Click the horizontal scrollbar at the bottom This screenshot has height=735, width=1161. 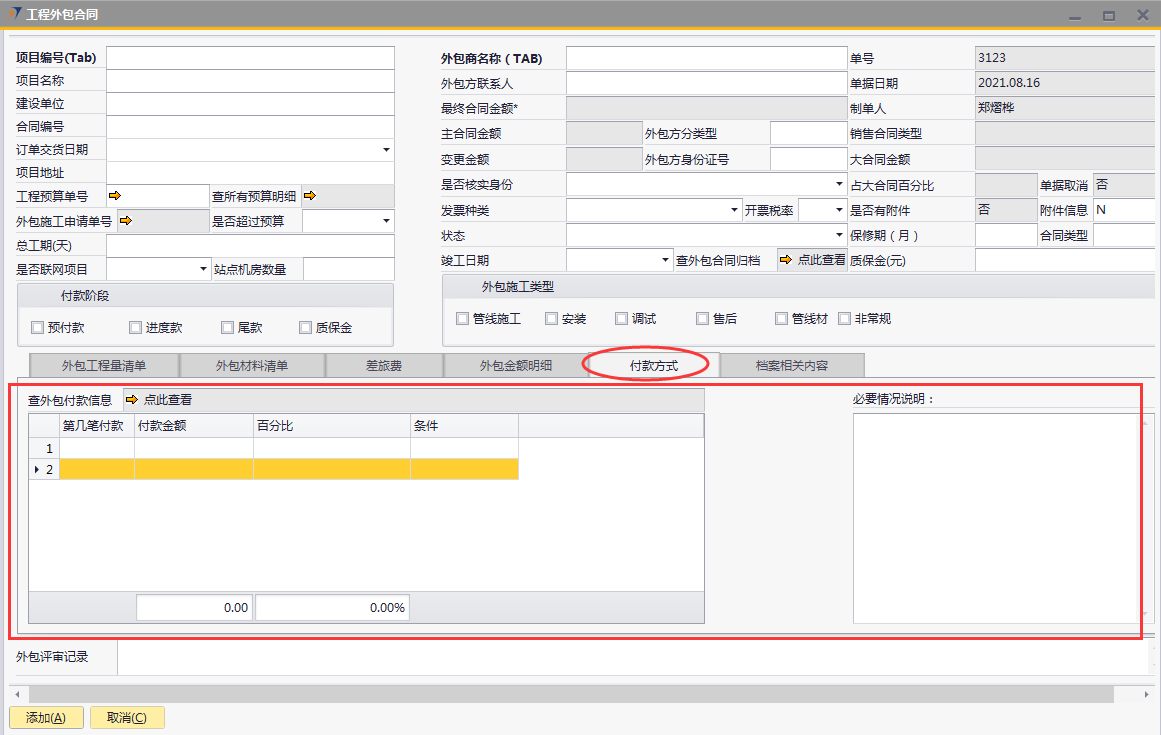pyautogui.click(x=560, y=694)
